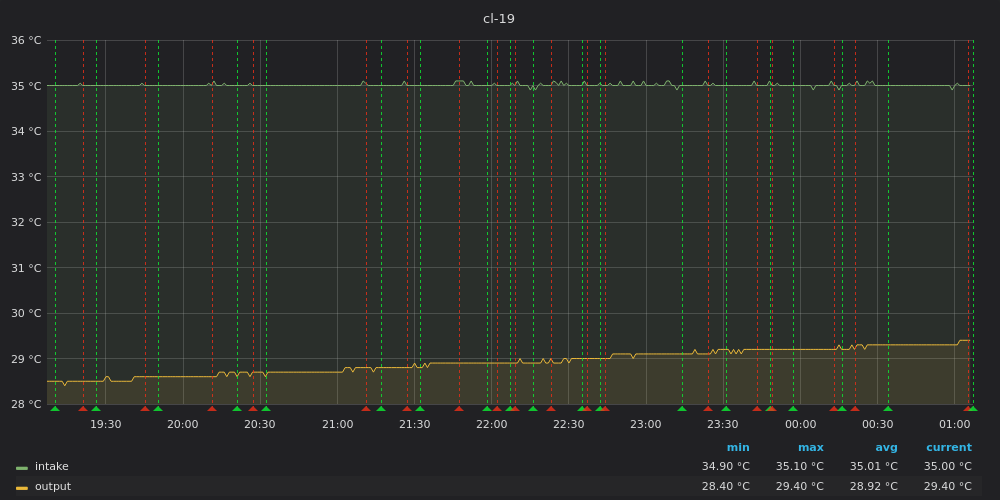Sort legend by min column
The width and height of the screenshot is (1000, 500).
738,448
